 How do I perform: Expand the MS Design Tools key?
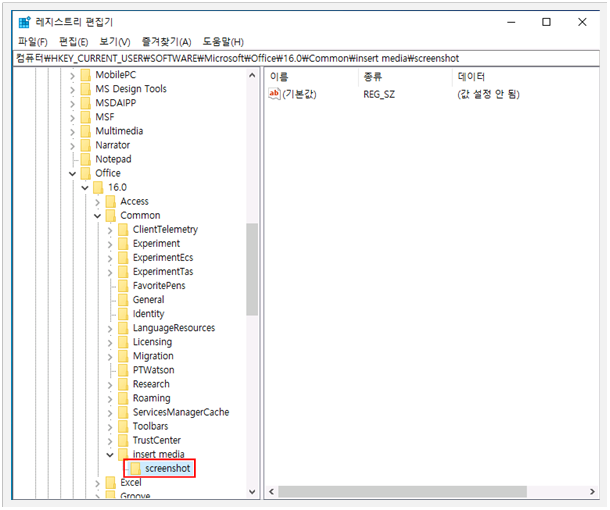pyautogui.click(x=72, y=89)
